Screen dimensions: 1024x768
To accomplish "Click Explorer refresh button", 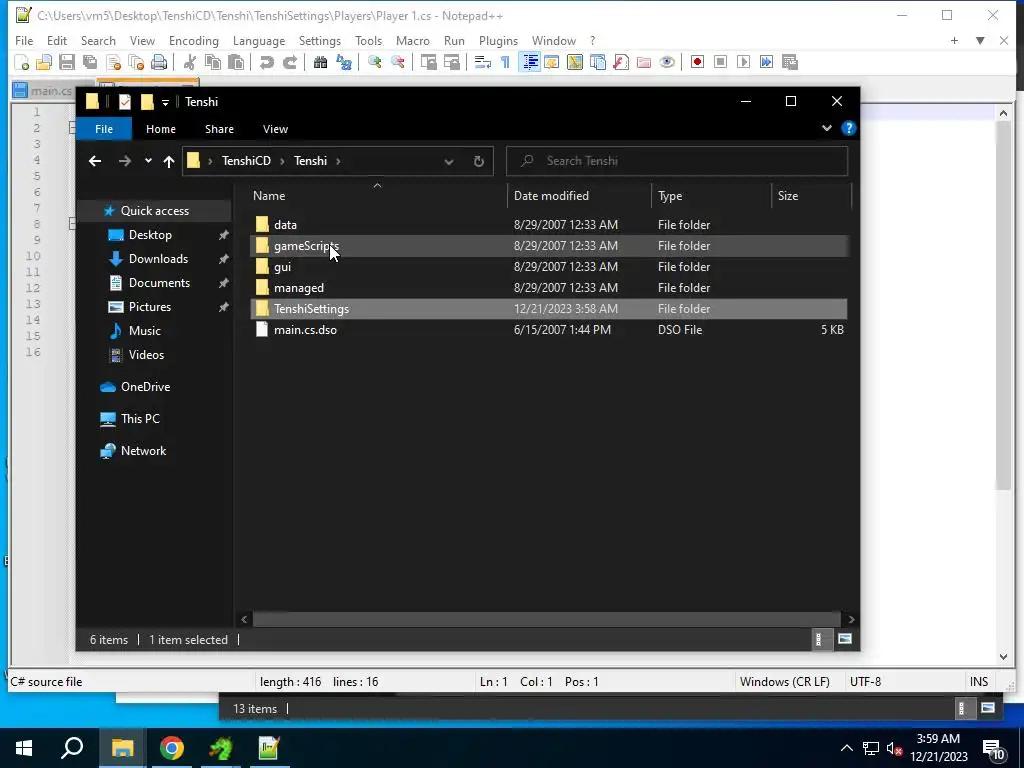I will click(479, 161).
